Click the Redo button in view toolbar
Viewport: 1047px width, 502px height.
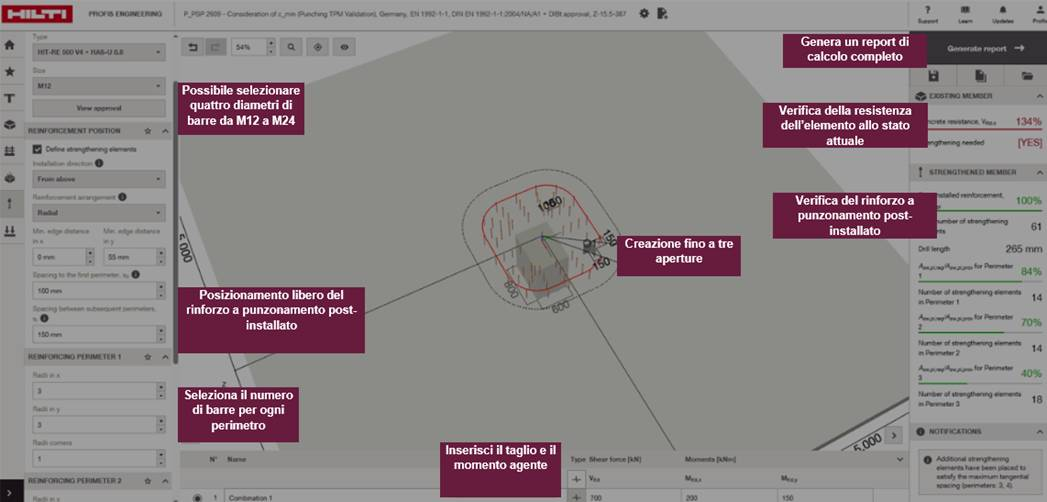click(x=216, y=47)
